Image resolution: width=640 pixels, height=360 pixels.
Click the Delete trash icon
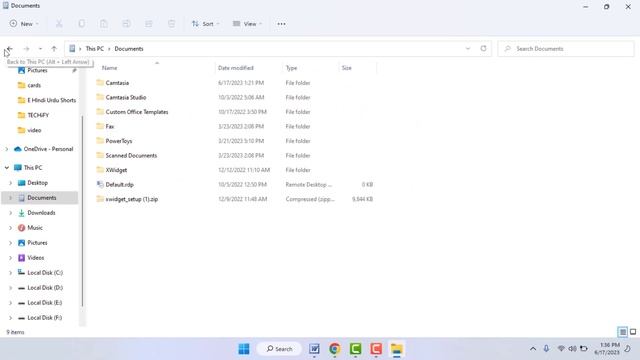171,24
